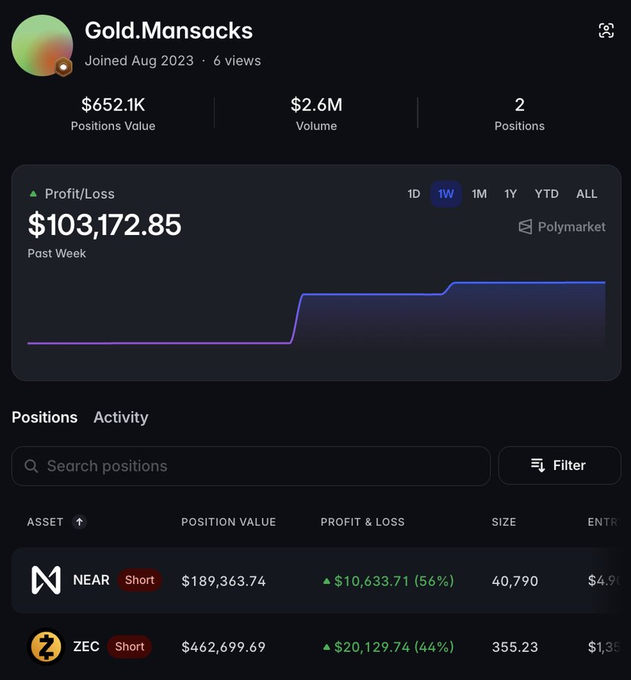
Task: Switch to the Activity tab
Action: pos(121,417)
